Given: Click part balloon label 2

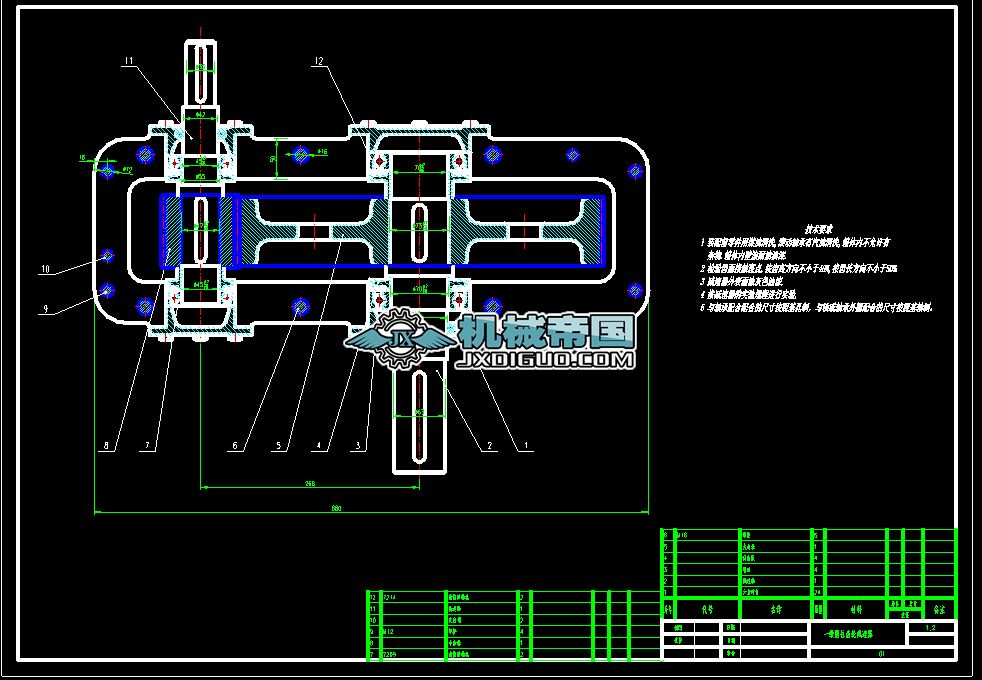Looking at the screenshot, I should click(x=489, y=446).
